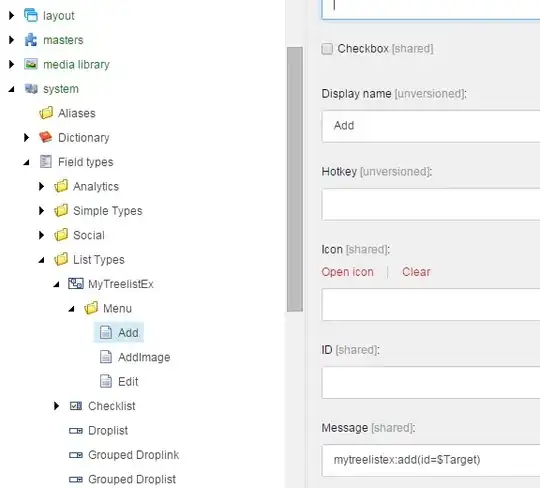Screen dimensions: 540x488
Task: Click the content tree vertical scrollbar
Action: click(x=295, y=179)
